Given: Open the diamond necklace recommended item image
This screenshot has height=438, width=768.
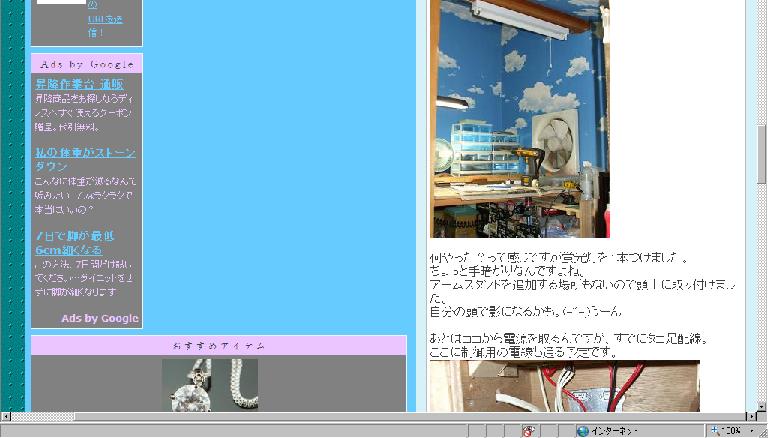Looking at the screenshot, I should 210,385.
